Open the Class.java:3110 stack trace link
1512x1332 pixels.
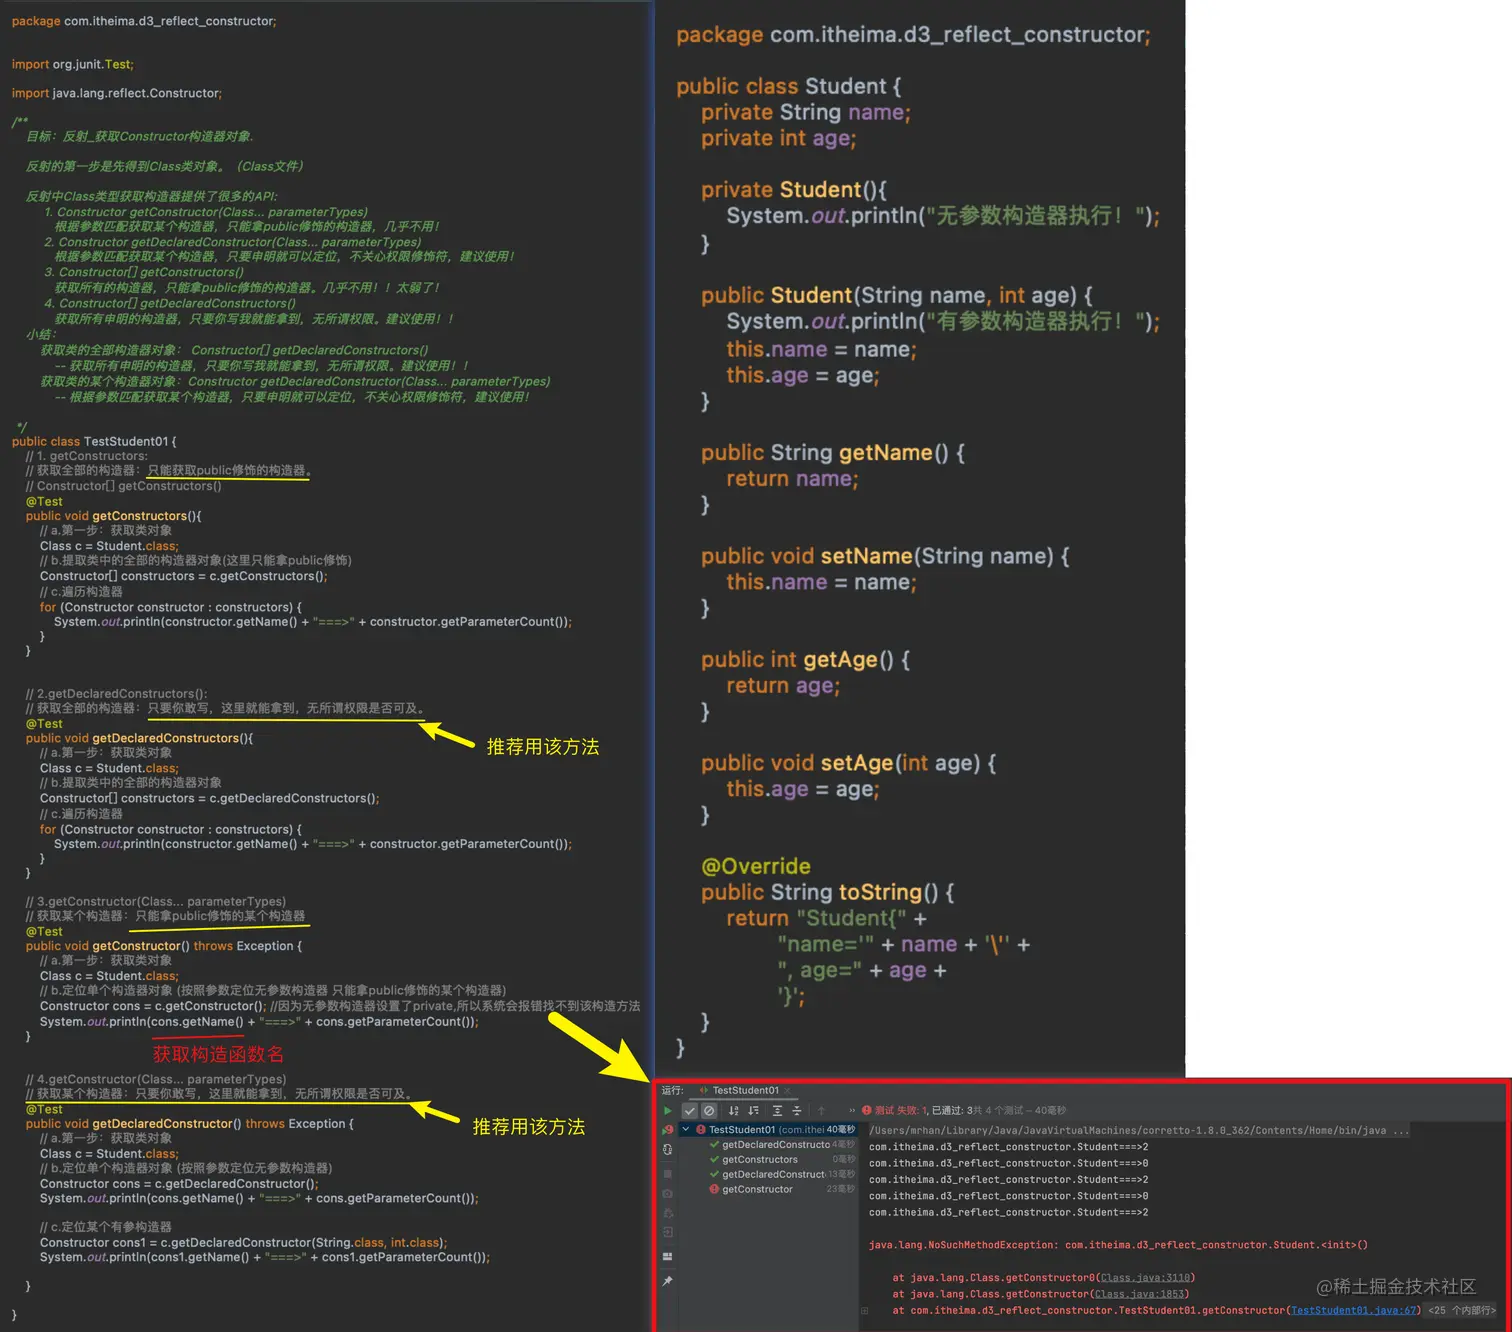click(1144, 1278)
